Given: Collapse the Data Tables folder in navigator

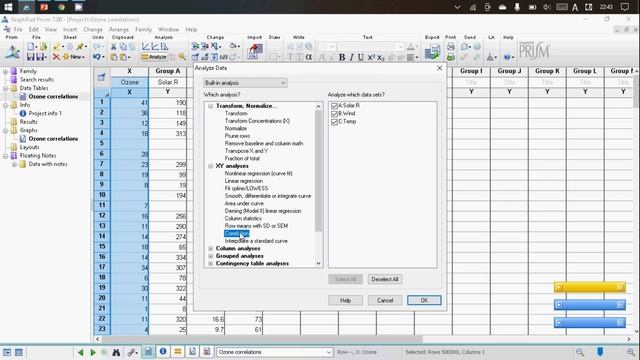Looking at the screenshot, I should 6,88.
